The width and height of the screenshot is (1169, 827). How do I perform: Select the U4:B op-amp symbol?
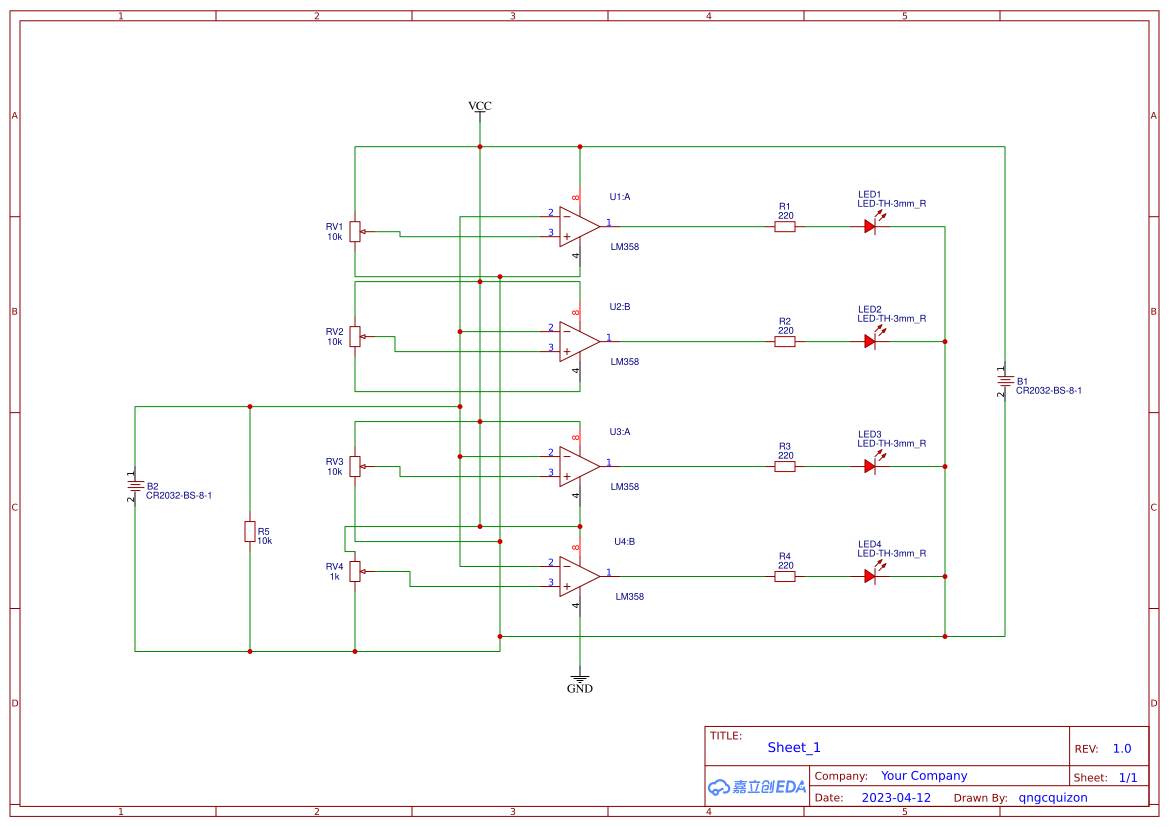tap(579, 576)
